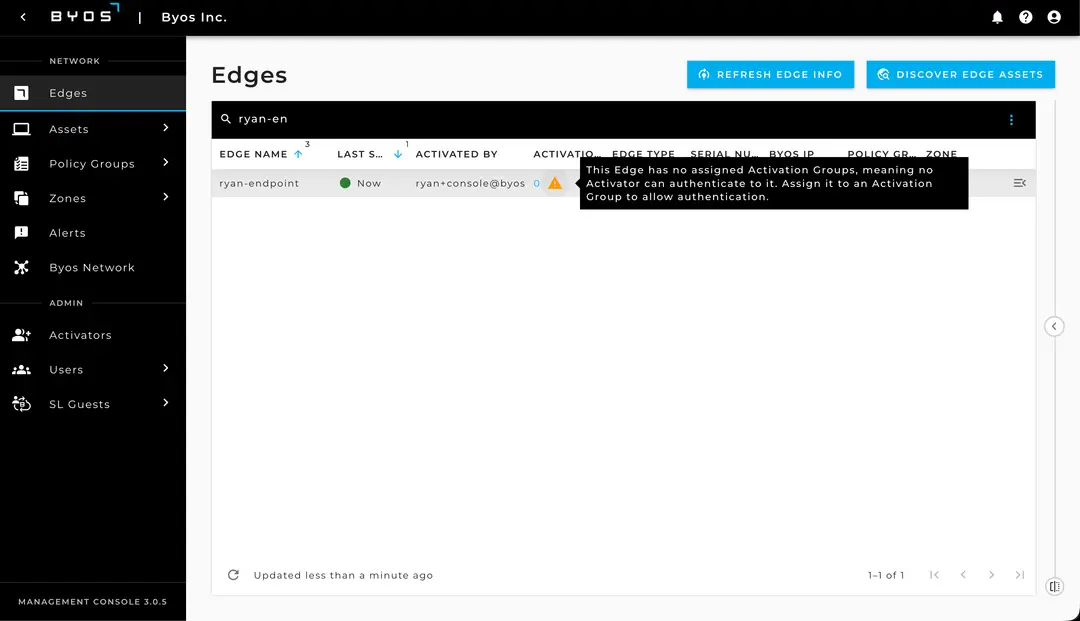1080x621 pixels.
Task: Open Byos Network in the sidebar
Action: (92, 267)
